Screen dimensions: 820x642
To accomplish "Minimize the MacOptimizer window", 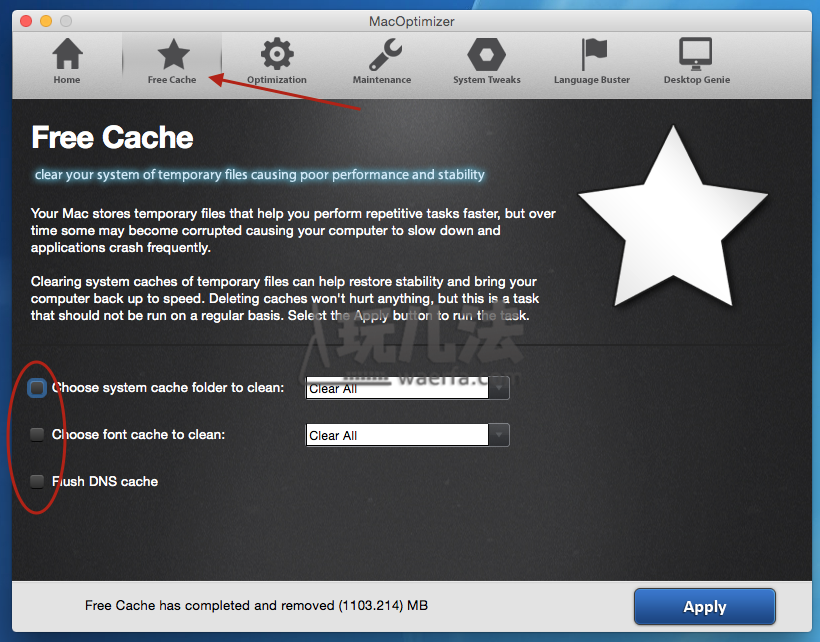I will tap(46, 21).
